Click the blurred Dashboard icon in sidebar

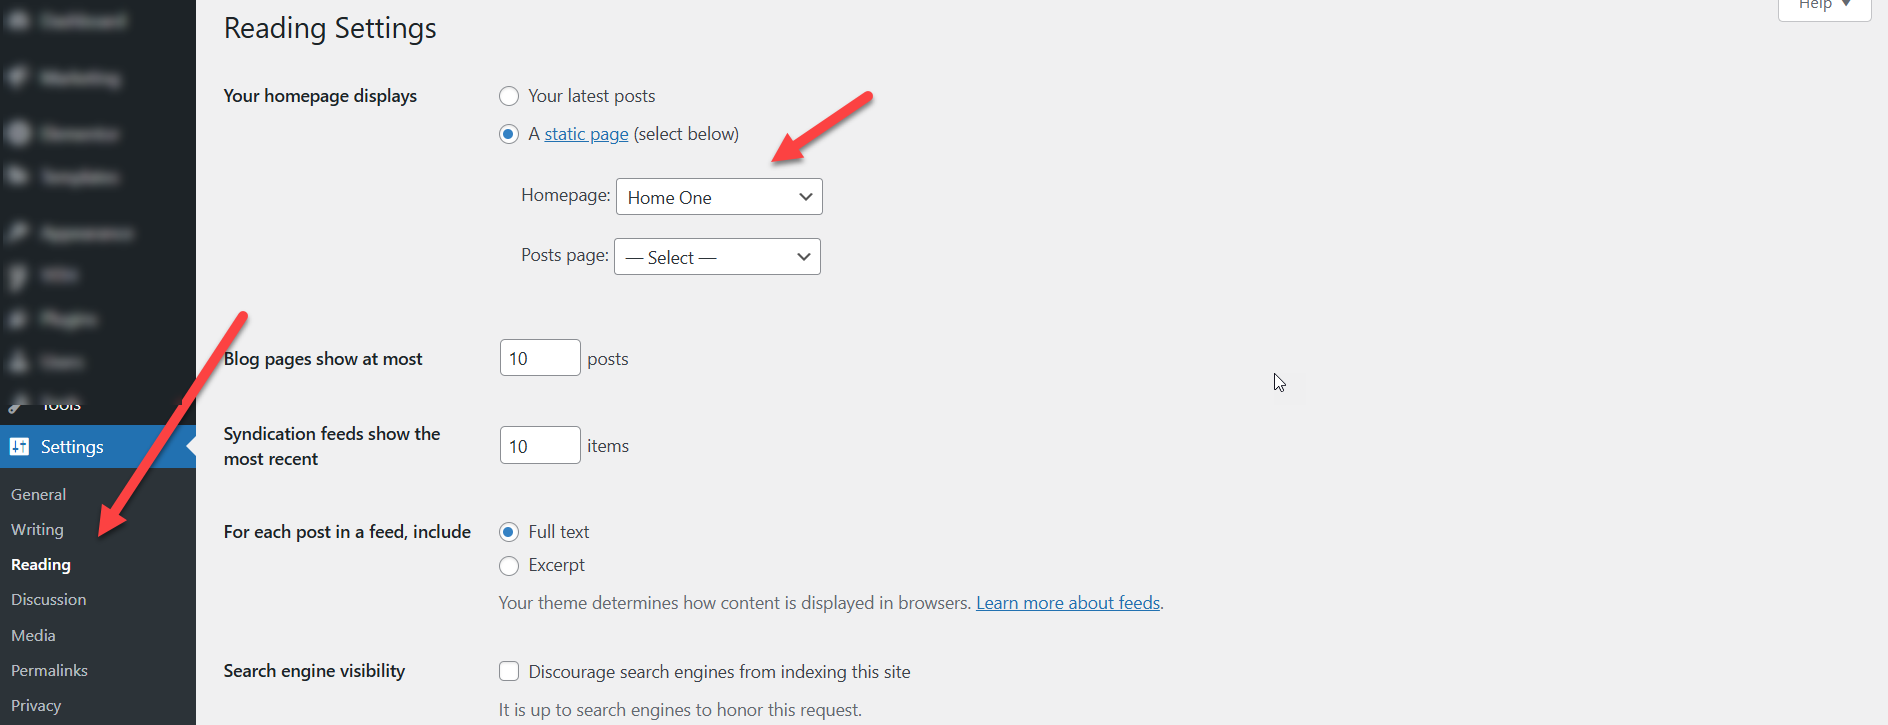pyautogui.click(x=18, y=21)
